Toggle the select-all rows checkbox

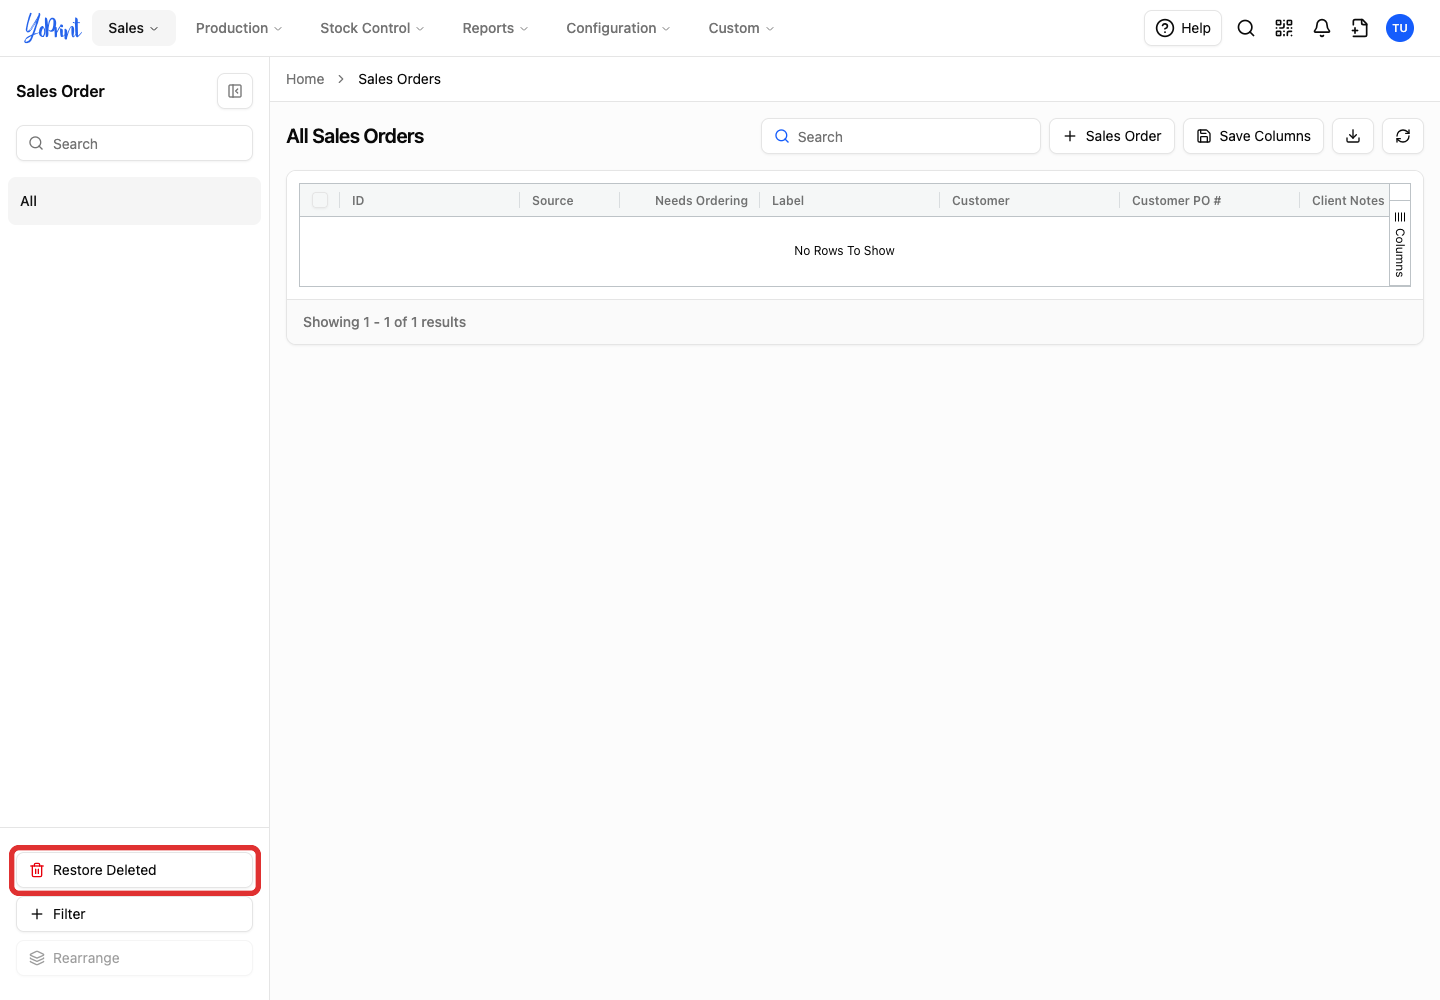coord(320,200)
